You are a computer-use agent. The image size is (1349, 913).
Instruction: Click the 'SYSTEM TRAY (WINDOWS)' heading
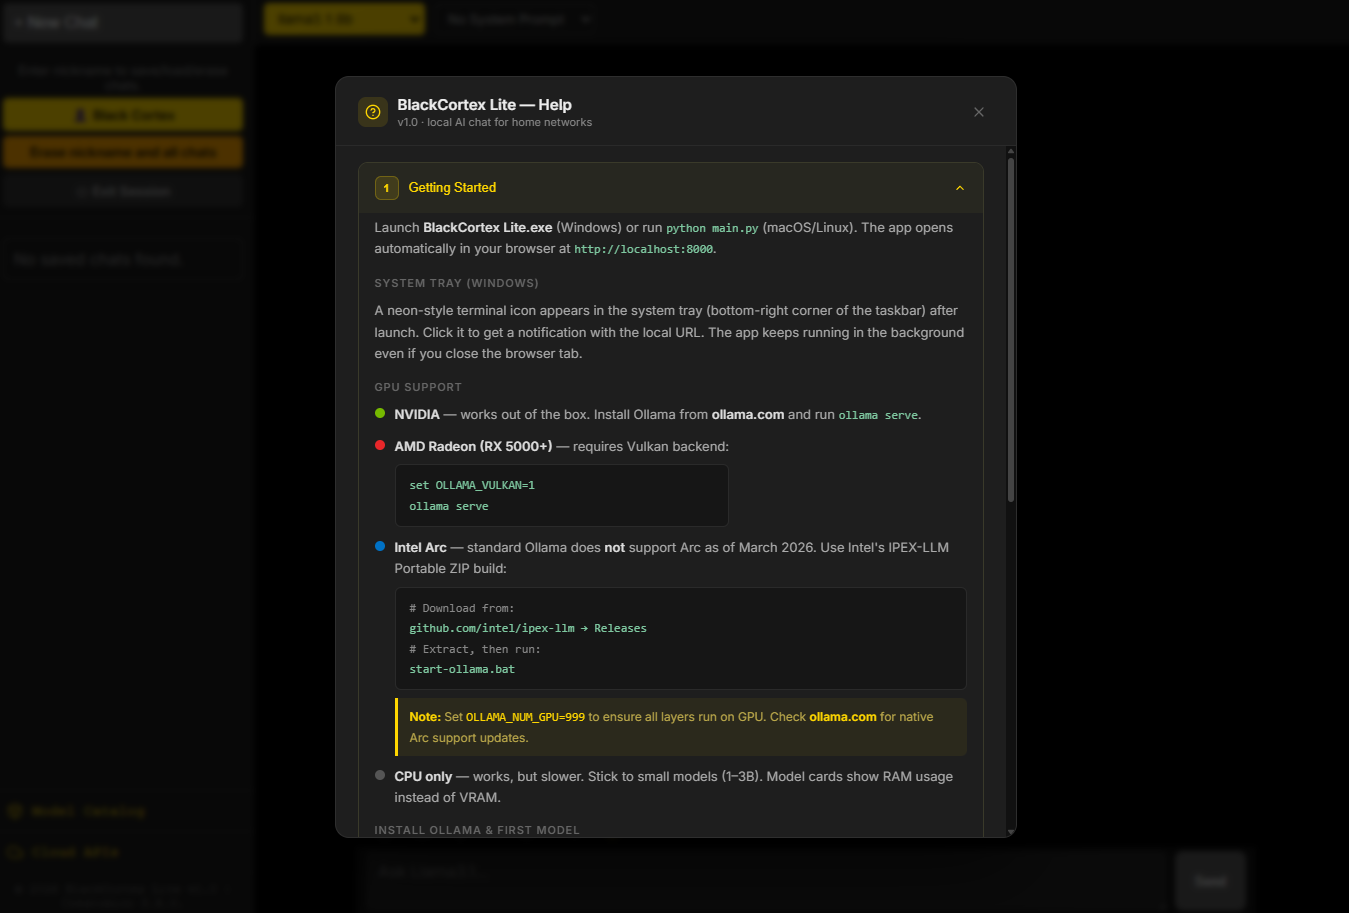pos(457,283)
